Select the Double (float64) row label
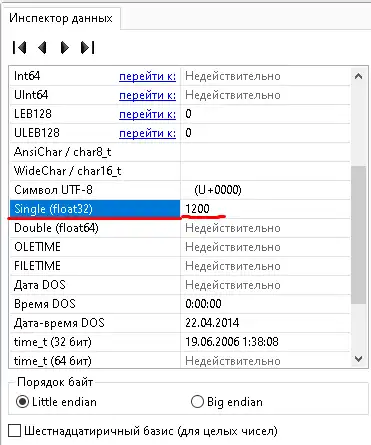The height and width of the screenshot is (445, 371). 56,228
